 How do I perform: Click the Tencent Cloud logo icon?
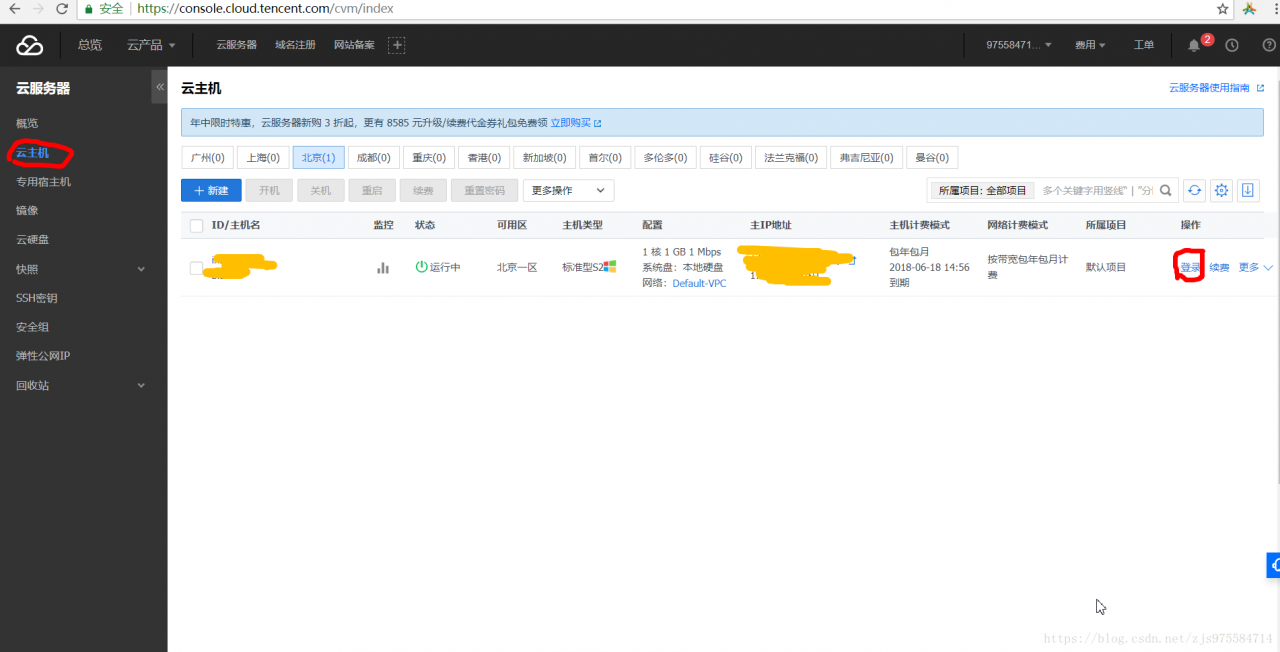(x=30, y=45)
